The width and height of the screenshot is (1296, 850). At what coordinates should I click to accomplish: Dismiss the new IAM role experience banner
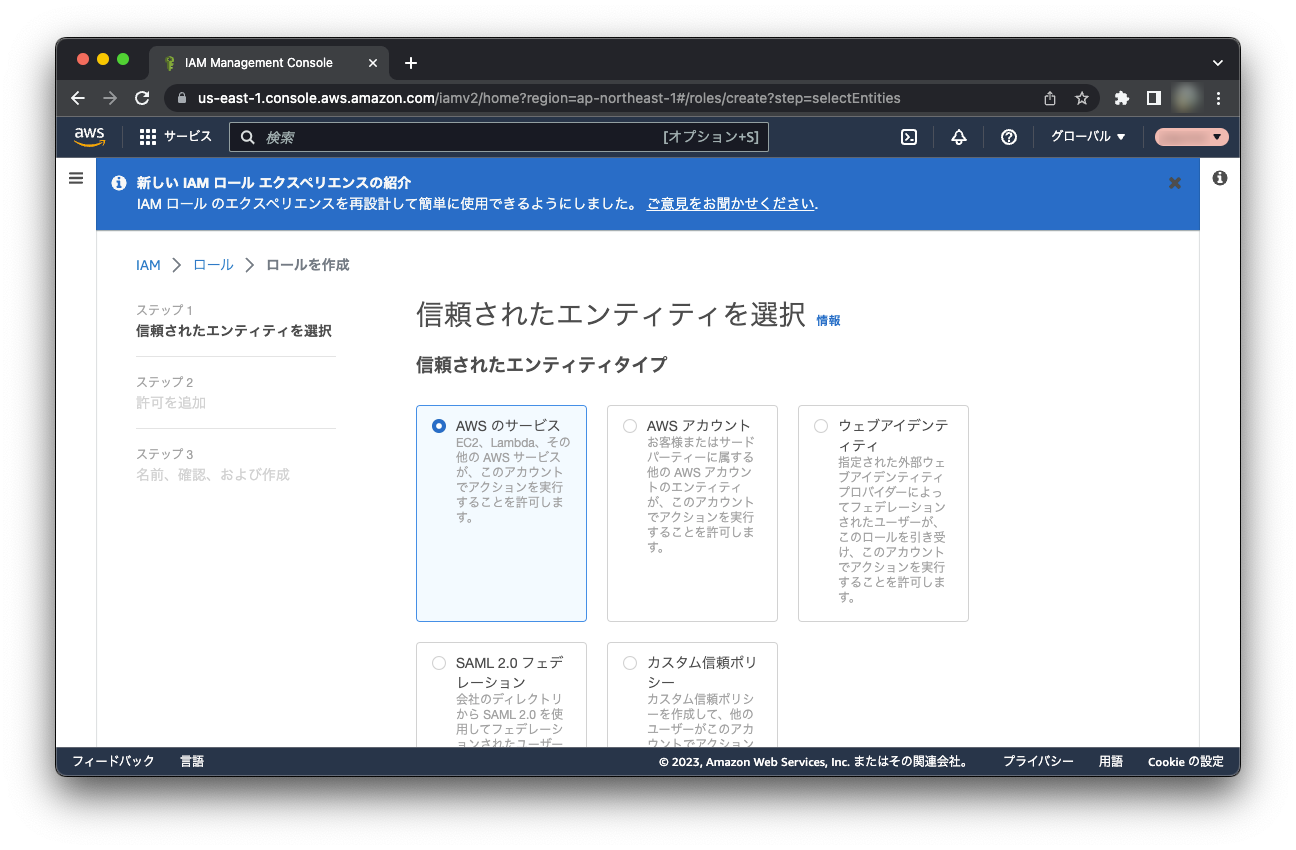(x=1175, y=183)
